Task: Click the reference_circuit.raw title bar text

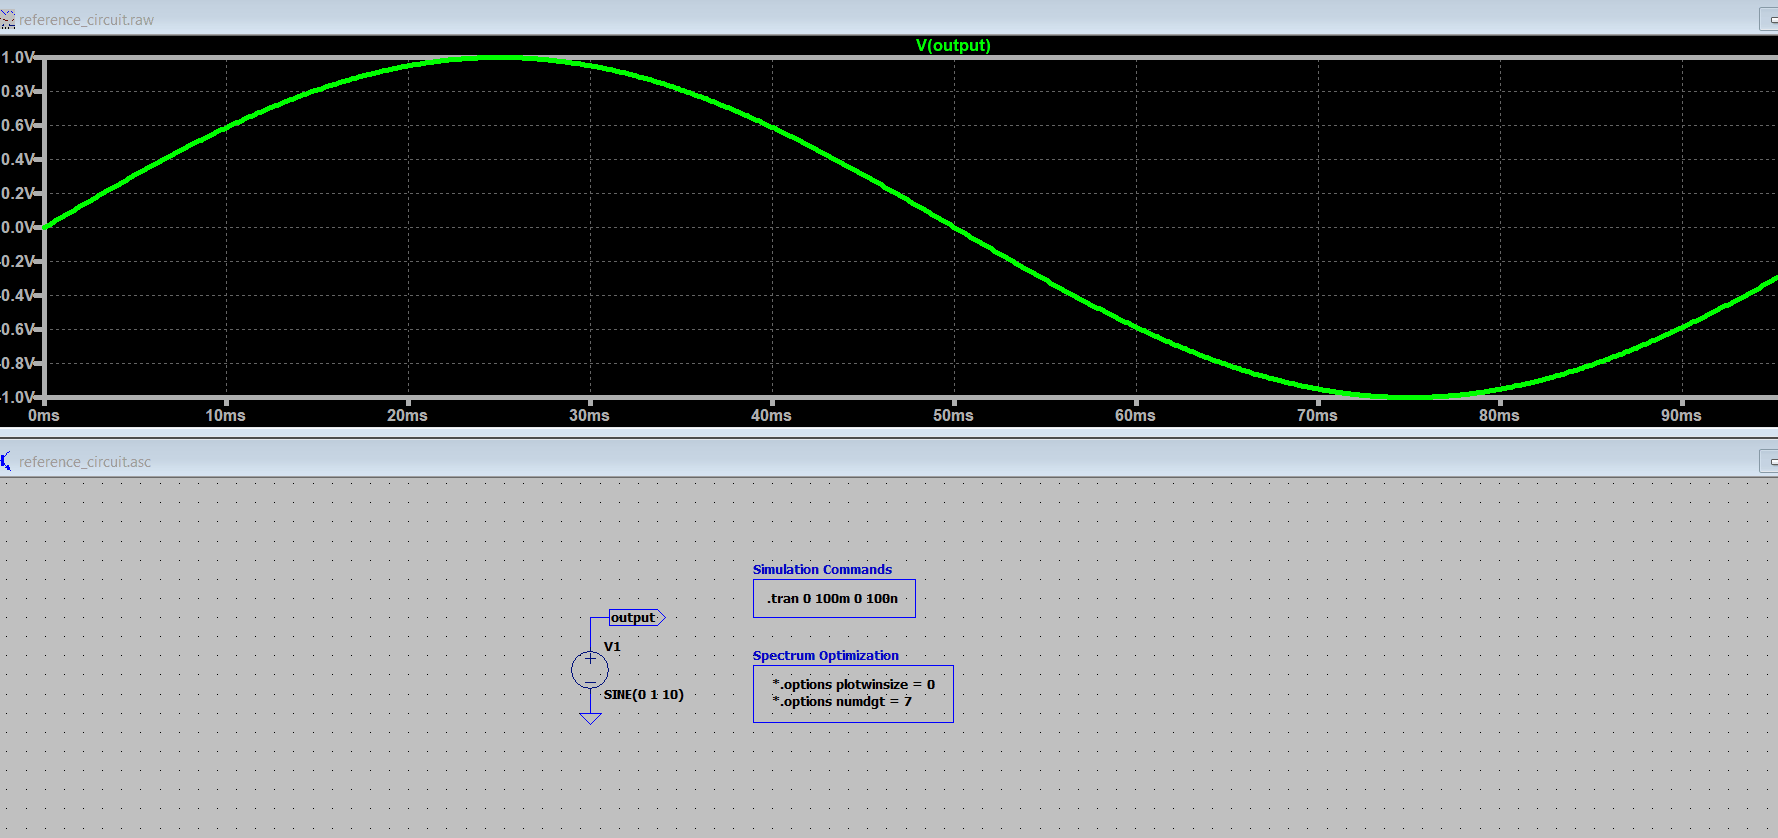Action: tap(86, 20)
